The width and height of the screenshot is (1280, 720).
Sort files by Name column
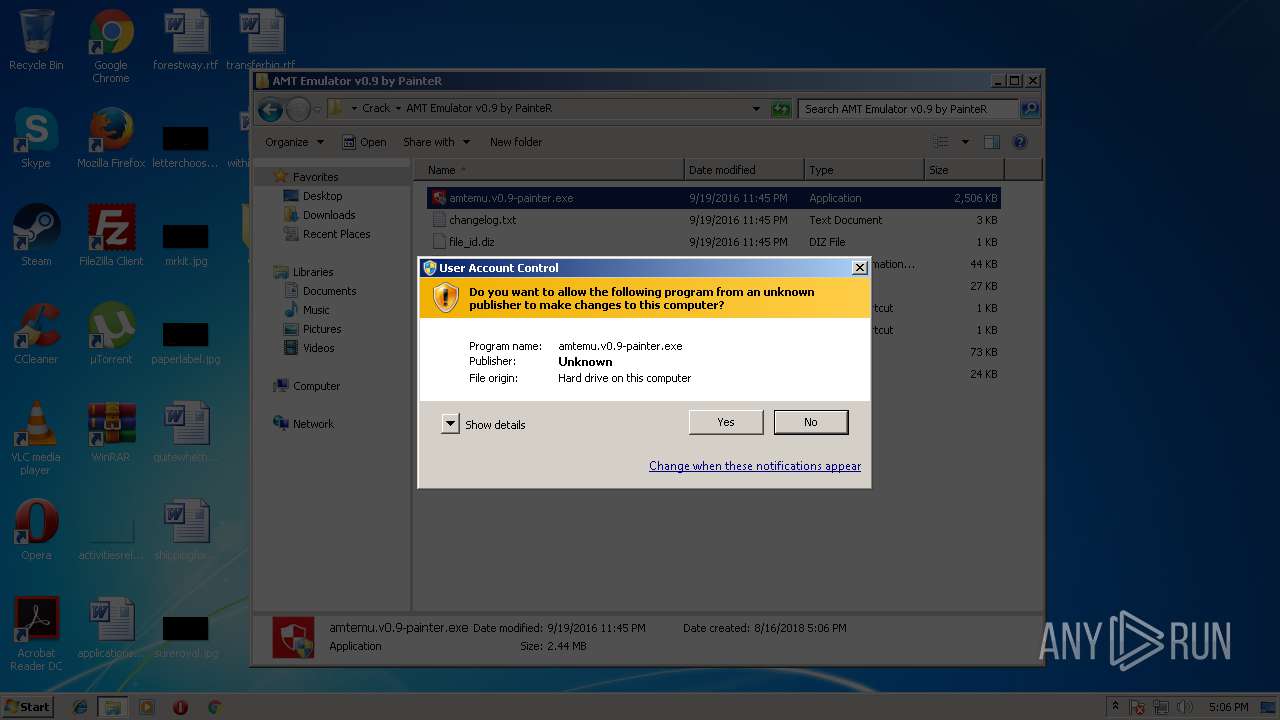click(549, 170)
